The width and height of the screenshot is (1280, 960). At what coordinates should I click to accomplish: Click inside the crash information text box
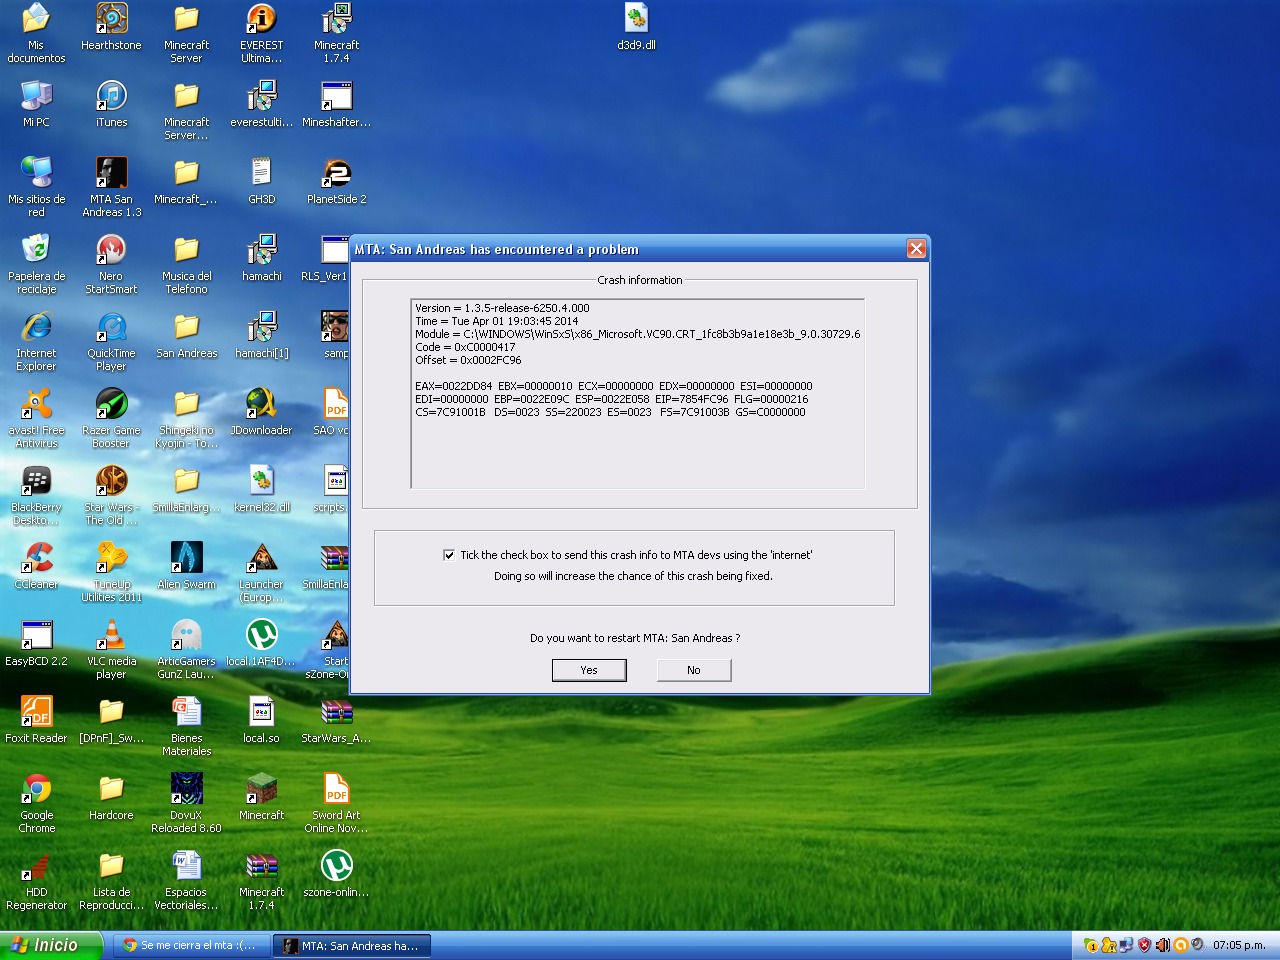coord(637,393)
